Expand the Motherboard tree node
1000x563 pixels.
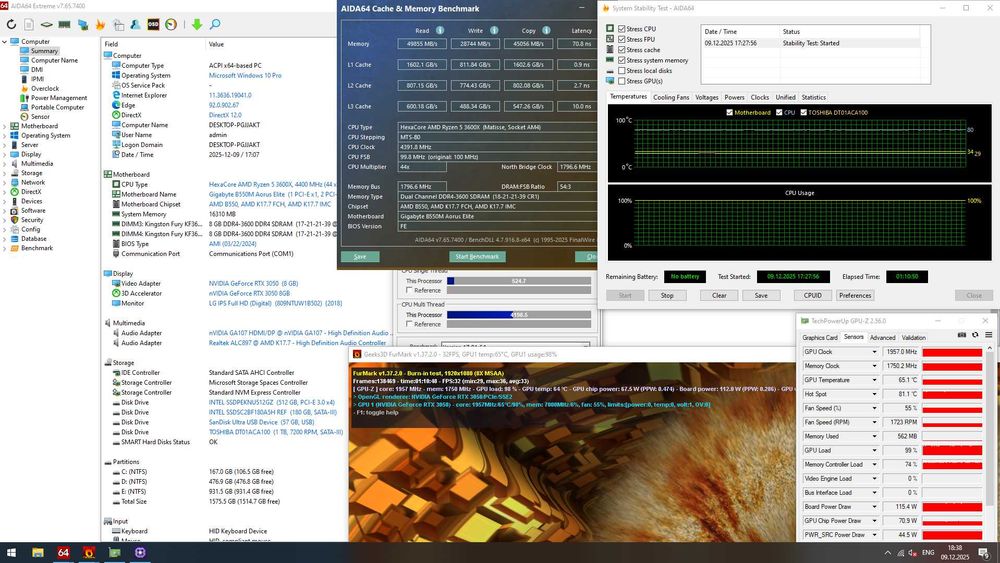(4, 126)
